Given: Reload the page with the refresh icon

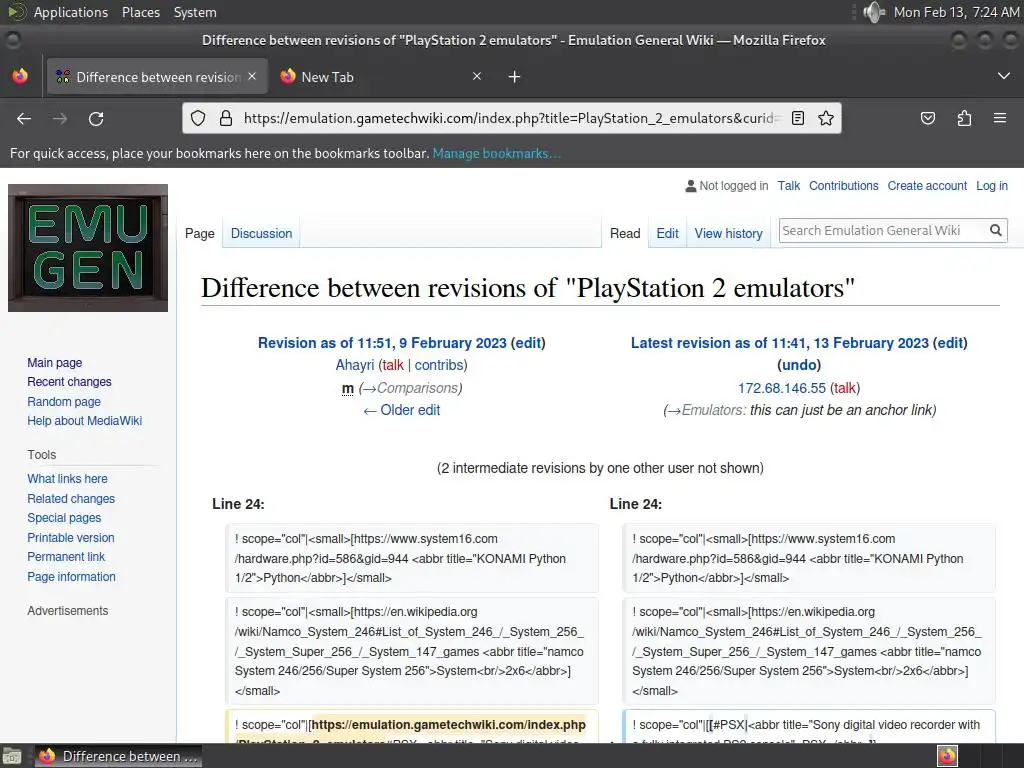Looking at the screenshot, I should (96, 118).
